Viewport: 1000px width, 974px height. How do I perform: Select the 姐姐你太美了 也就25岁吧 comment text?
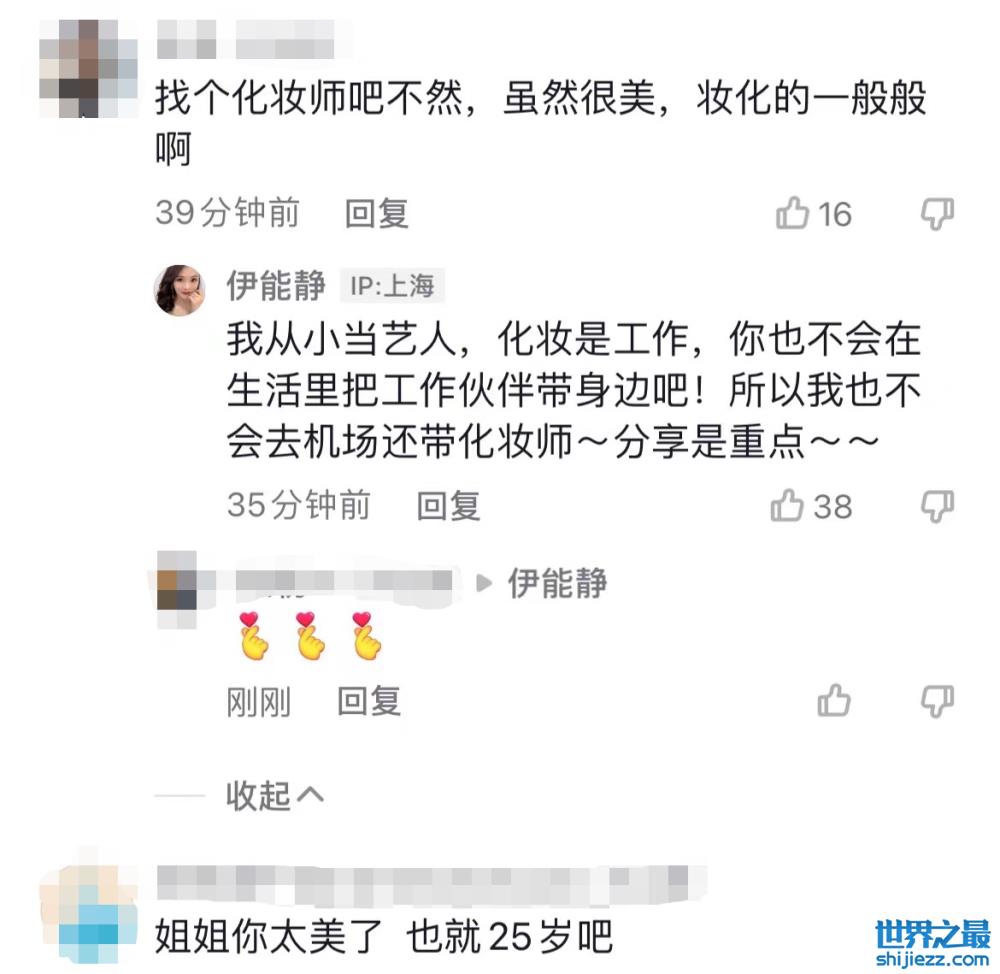[x=384, y=936]
